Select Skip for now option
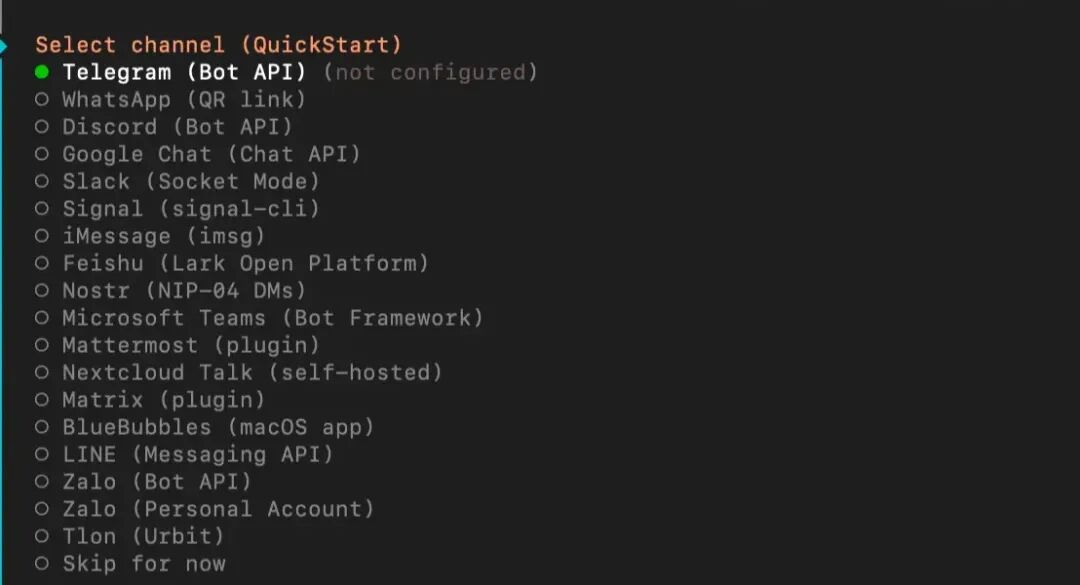The image size is (1080, 585). click(x=143, y=563)
